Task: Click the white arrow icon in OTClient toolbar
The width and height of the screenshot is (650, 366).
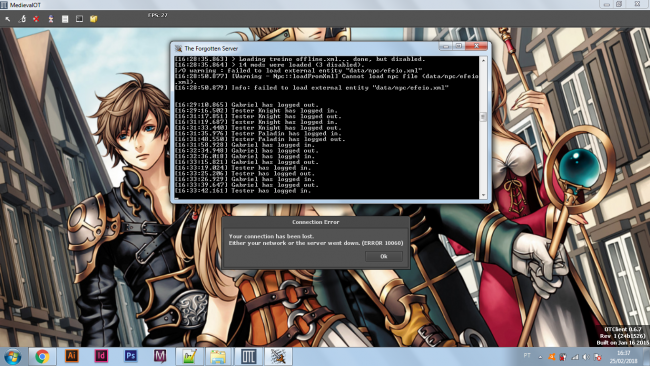Action: tap(7, 19)
